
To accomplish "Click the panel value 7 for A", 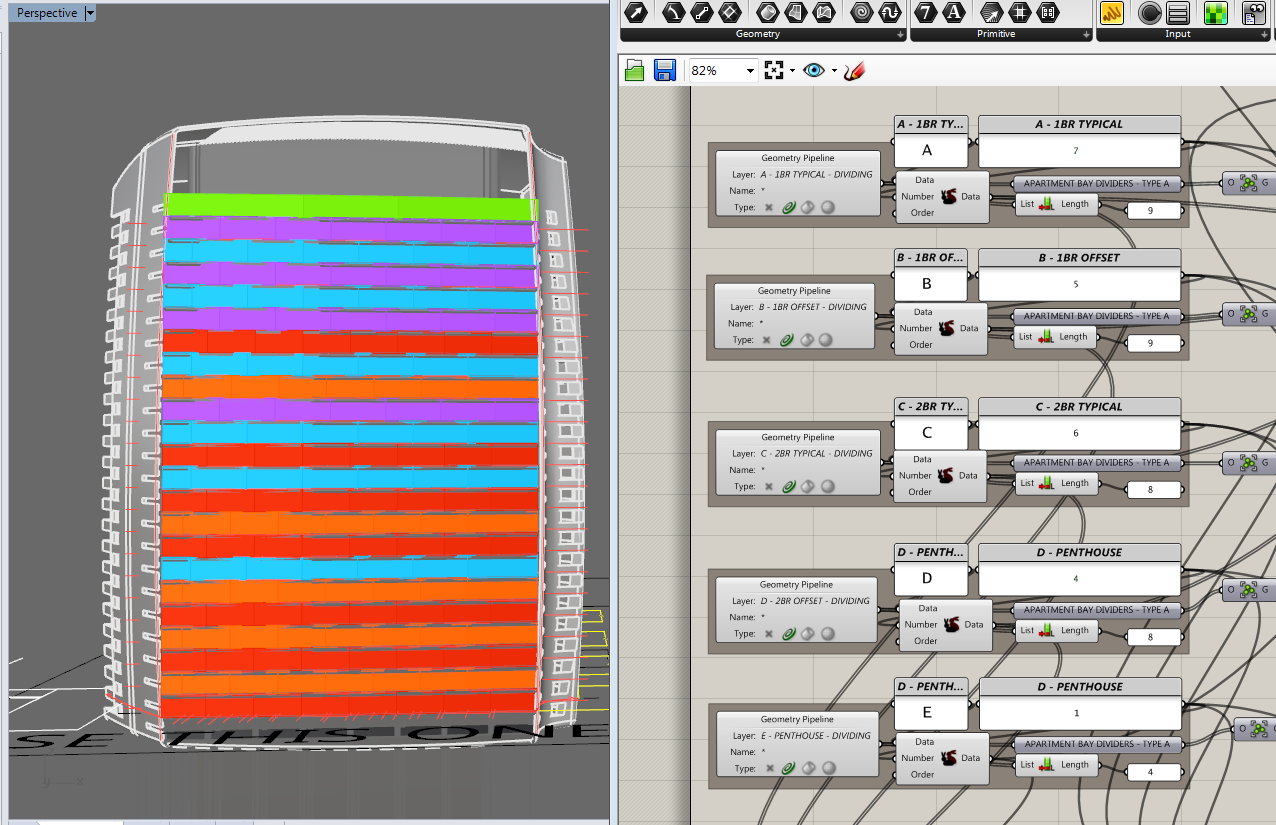I will 1079,151.
